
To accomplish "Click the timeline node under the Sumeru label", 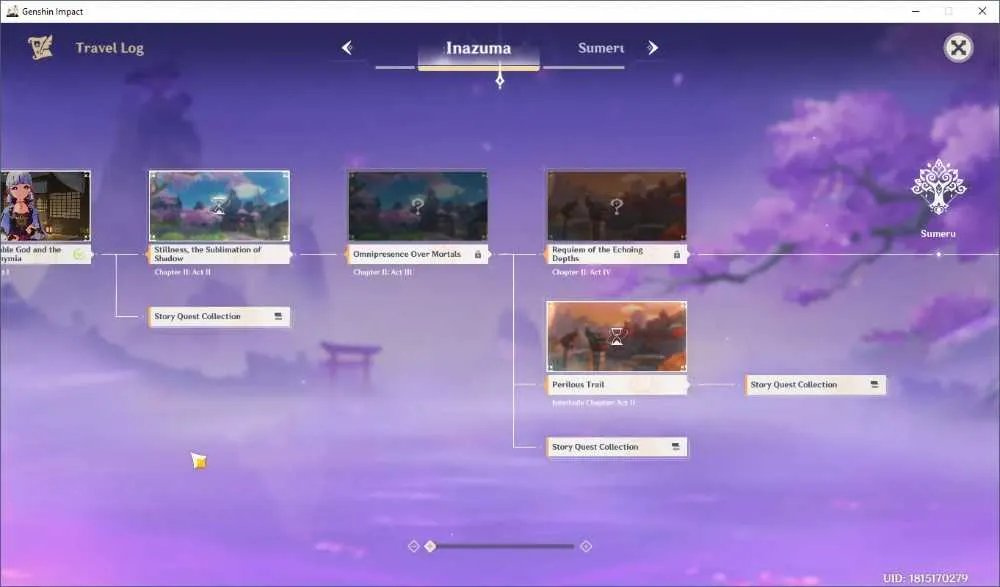I will coord(939,255).
